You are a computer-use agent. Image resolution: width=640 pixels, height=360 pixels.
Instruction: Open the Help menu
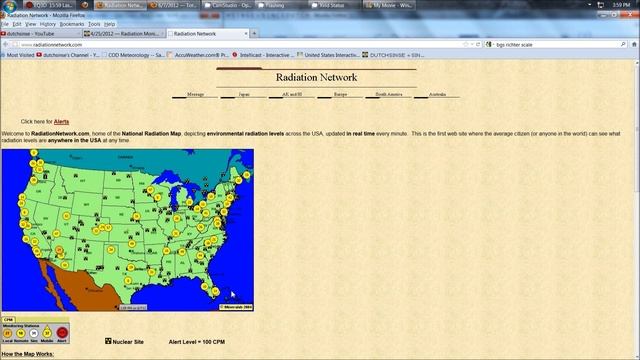[109, 24]
